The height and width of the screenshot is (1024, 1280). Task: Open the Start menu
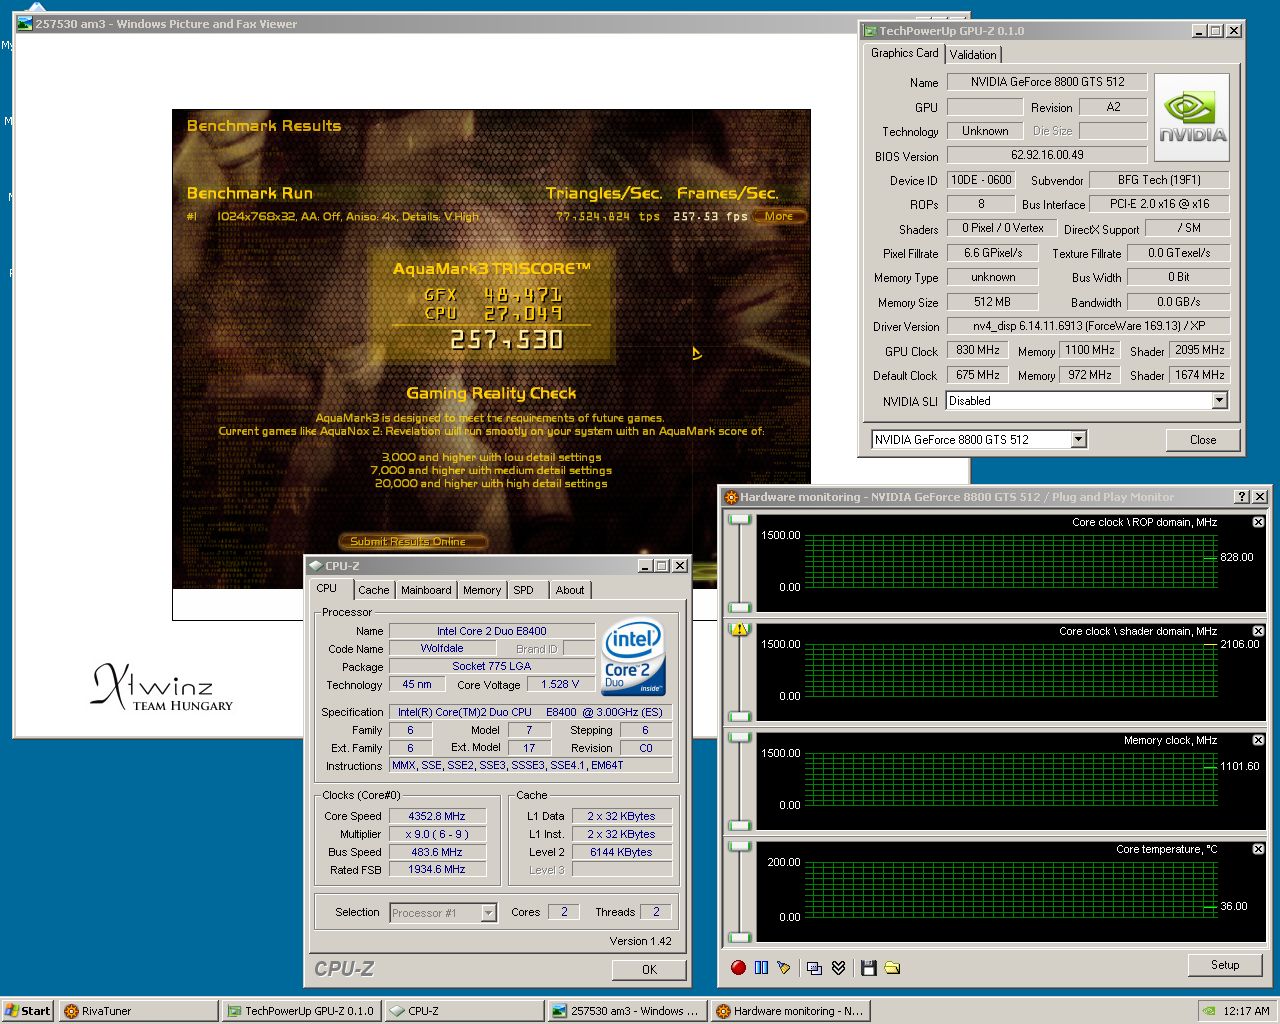[x=28, y=1010]
